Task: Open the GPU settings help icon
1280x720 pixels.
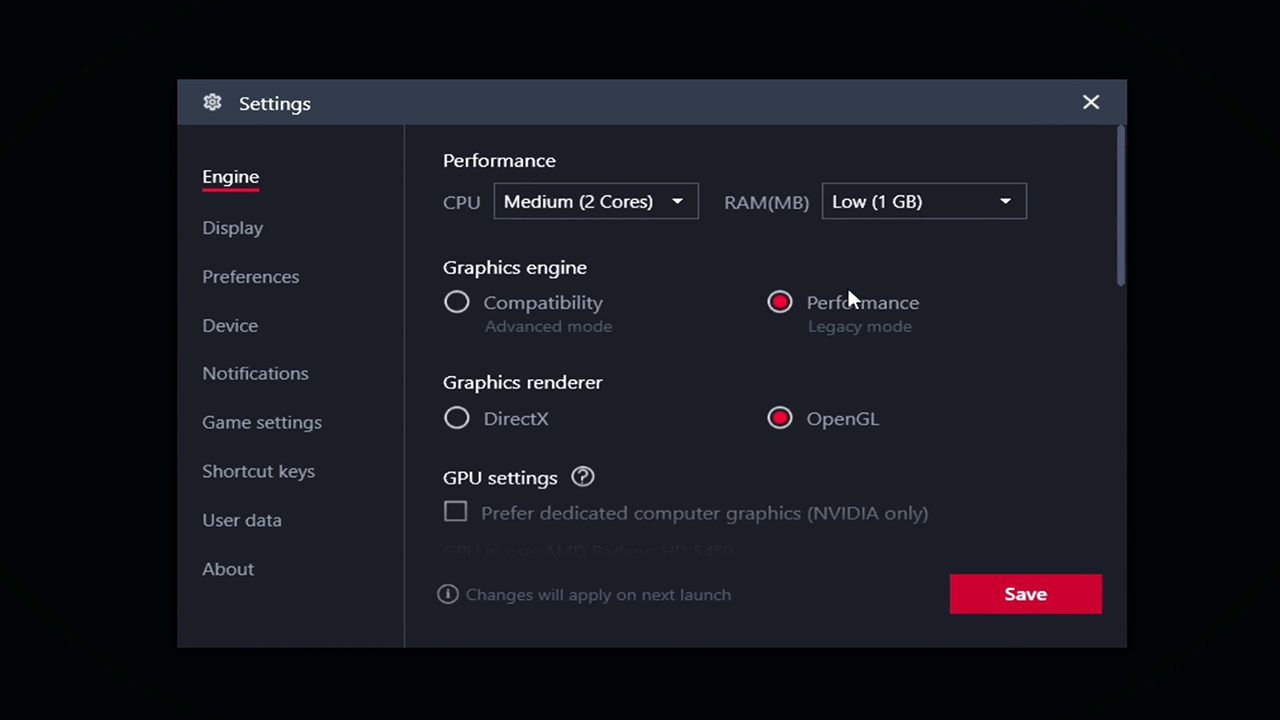Action: coord(583,477)
